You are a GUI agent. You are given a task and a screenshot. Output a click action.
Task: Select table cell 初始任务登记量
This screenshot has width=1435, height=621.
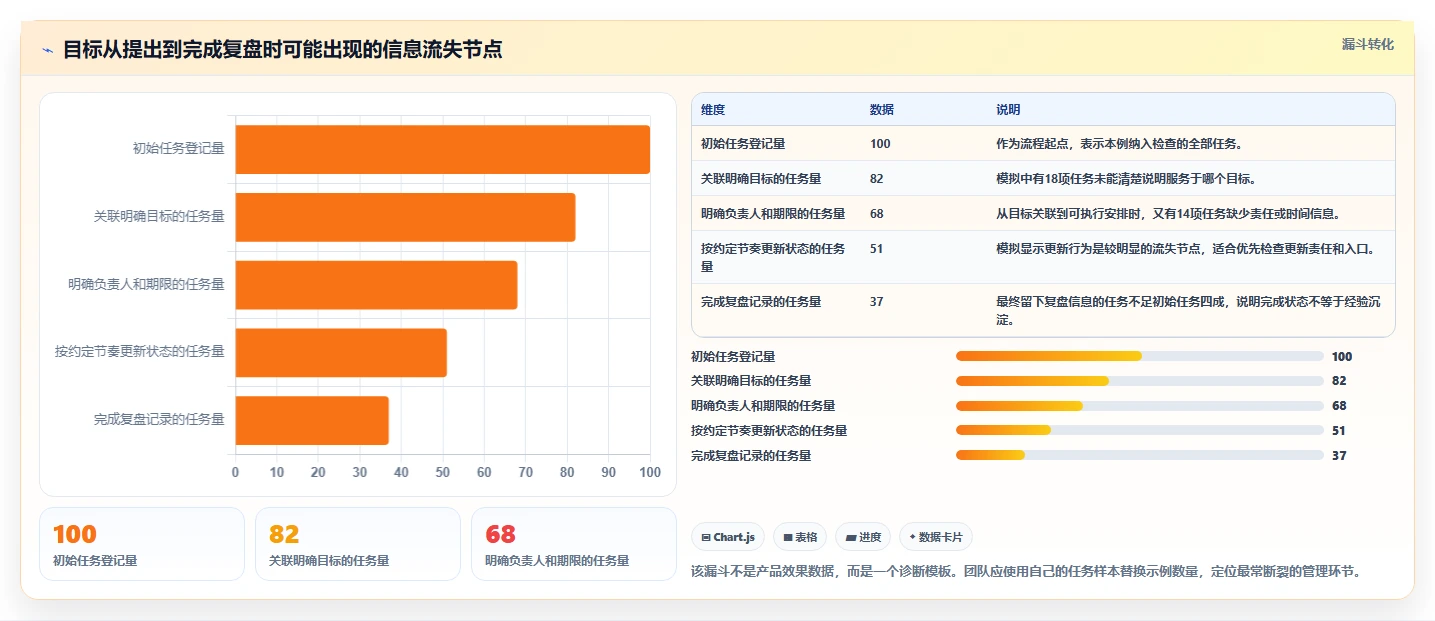[x=743, y=144]
